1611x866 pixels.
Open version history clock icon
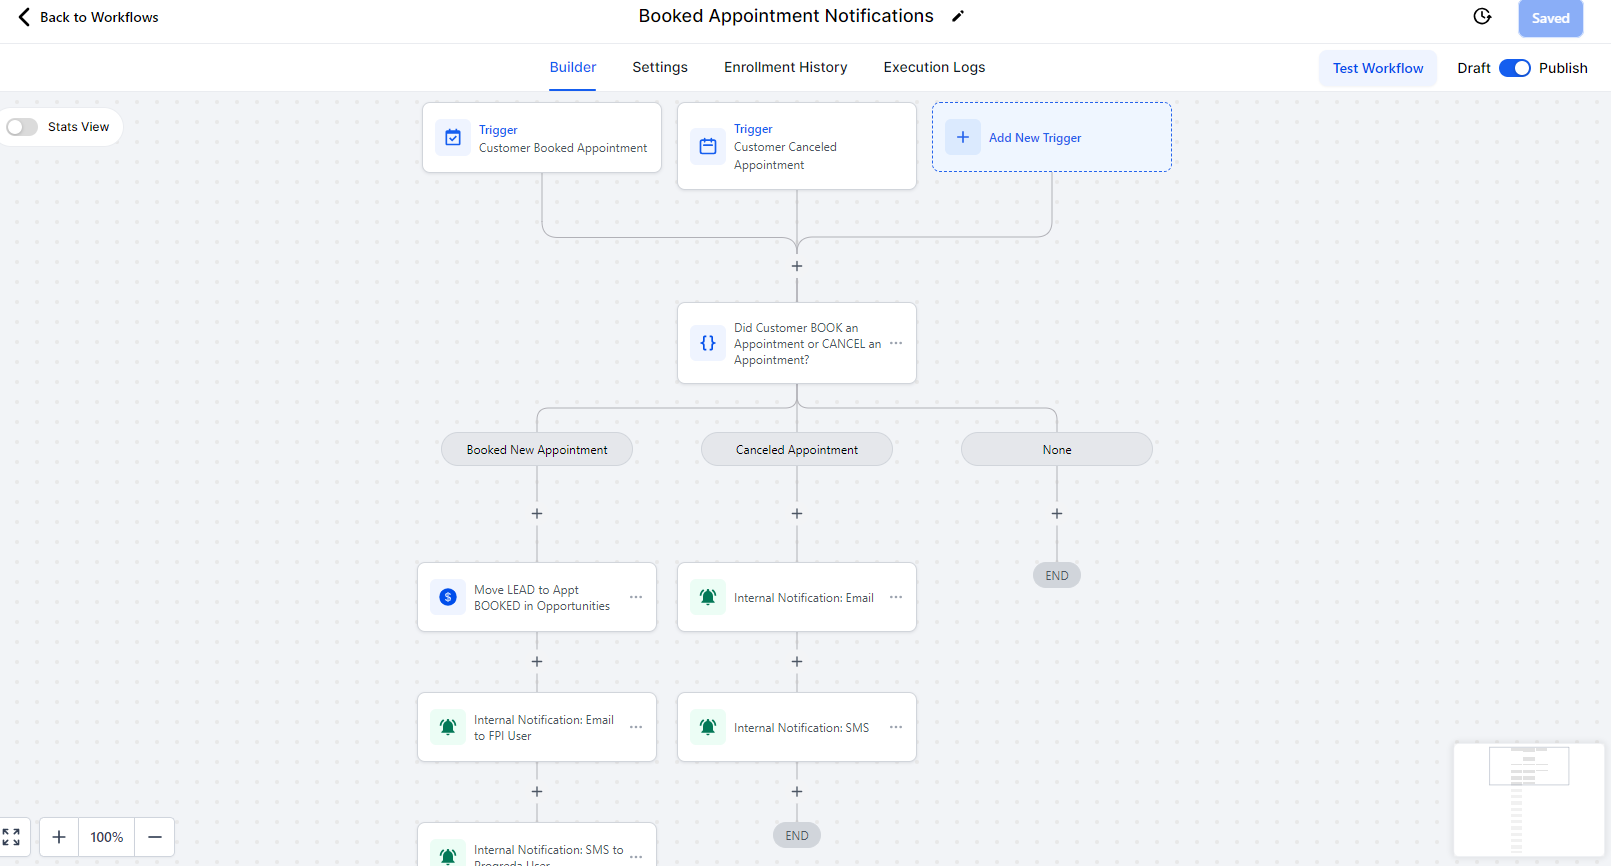1482,16
